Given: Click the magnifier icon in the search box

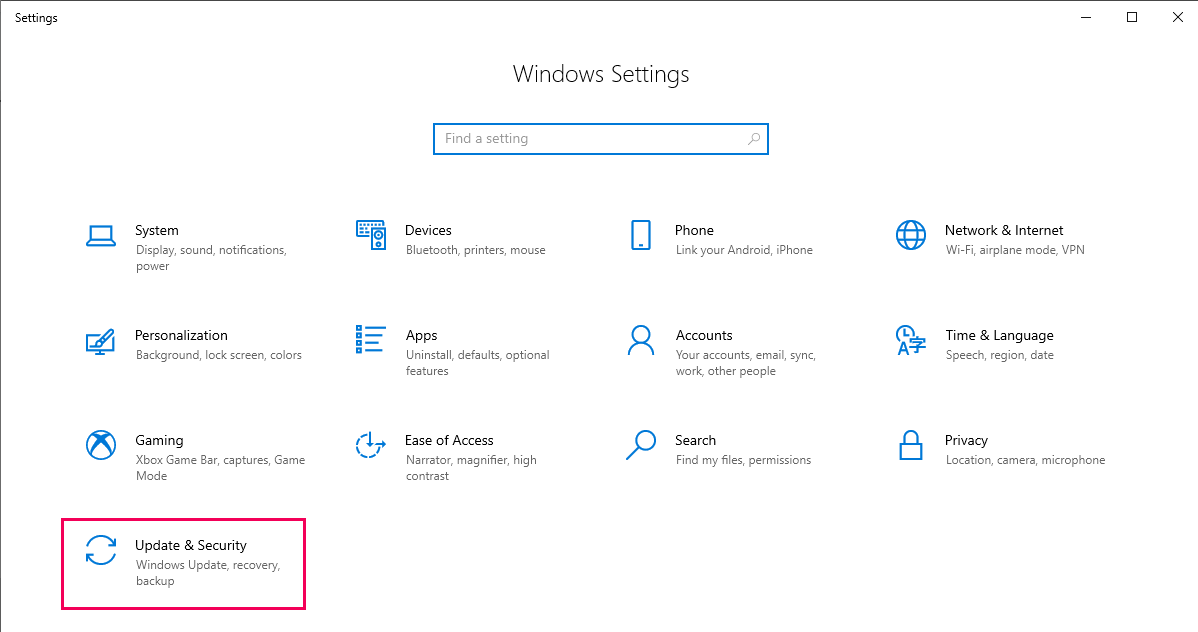Looking at the screenshot, I should pos(754,139).
